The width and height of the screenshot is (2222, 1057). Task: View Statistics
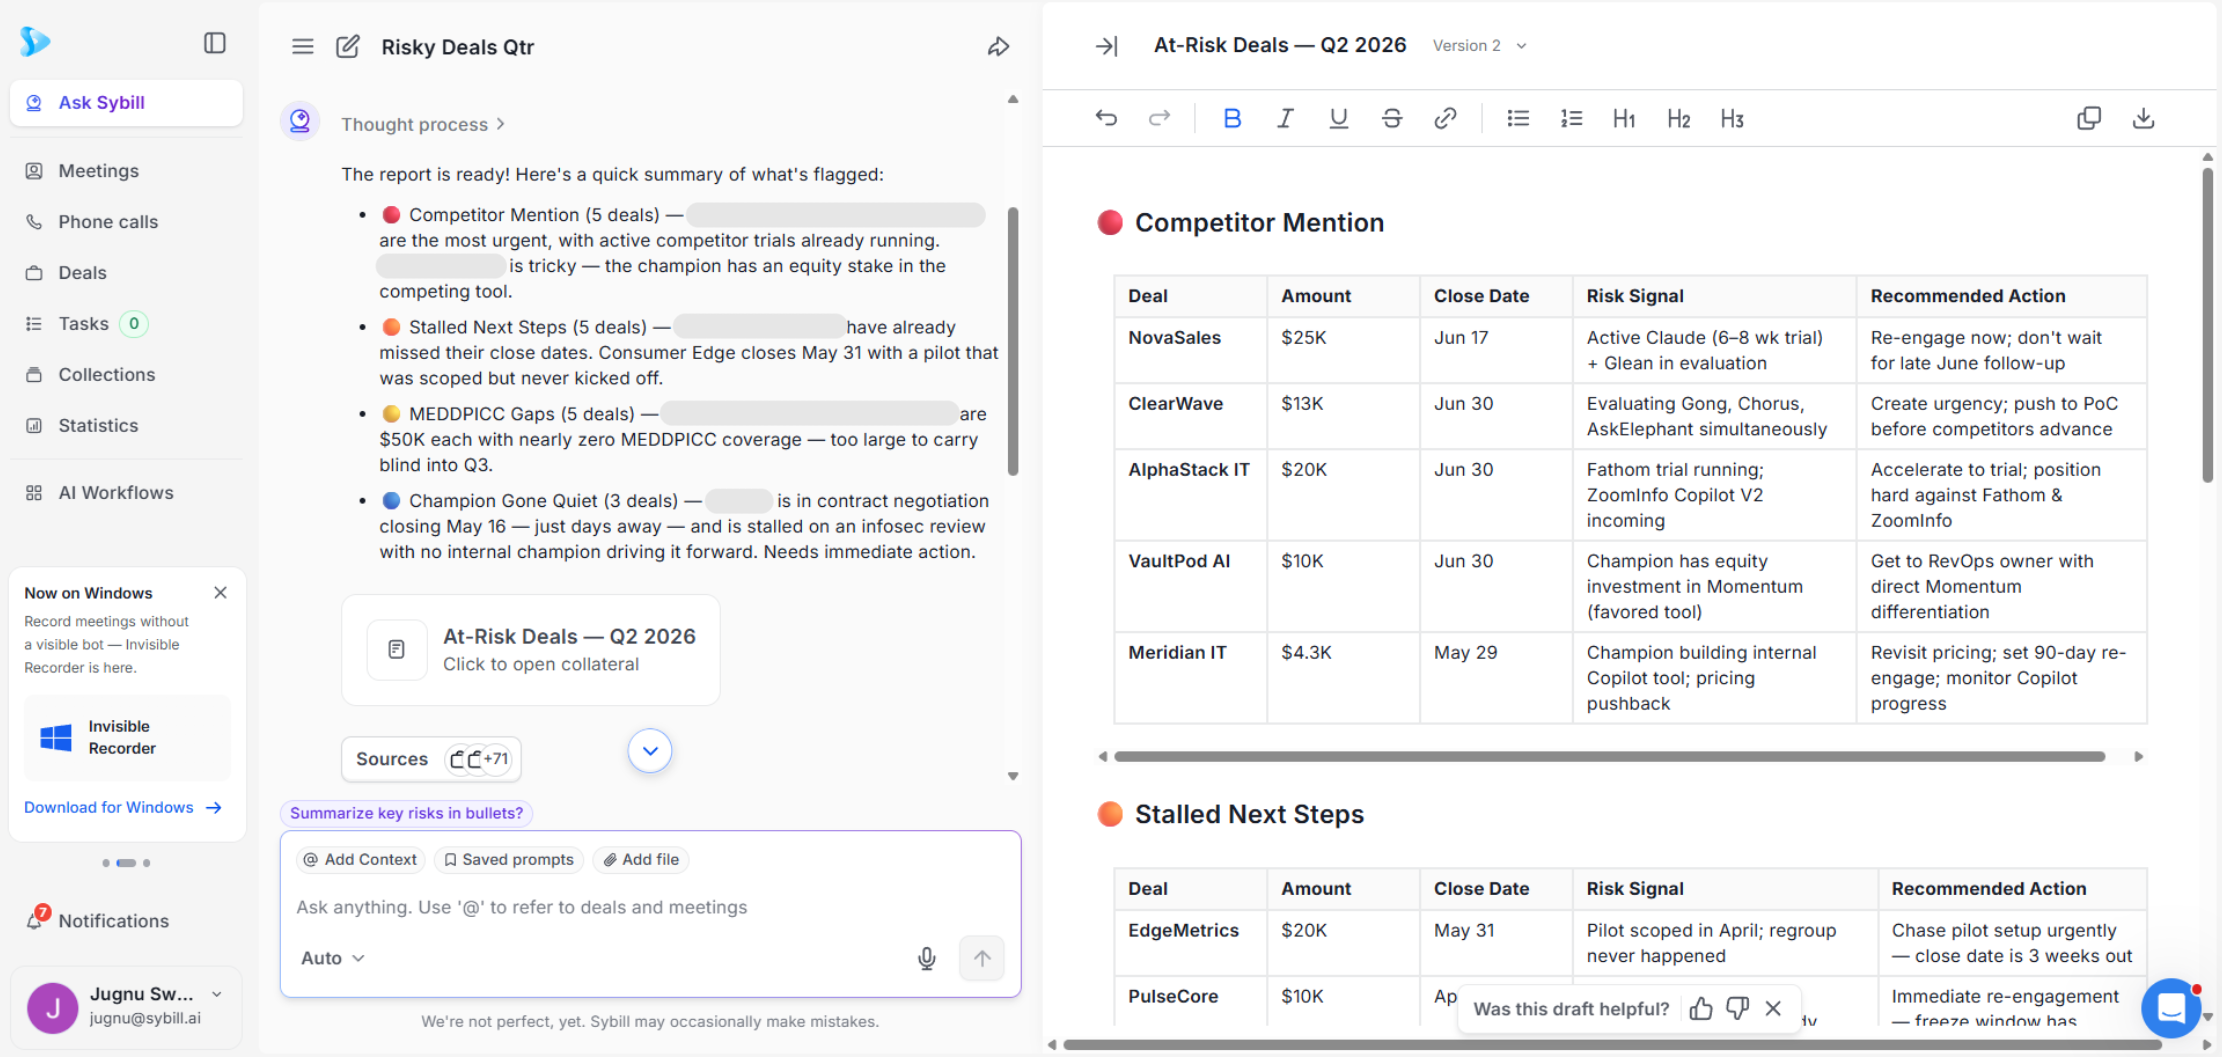[126, 426]
